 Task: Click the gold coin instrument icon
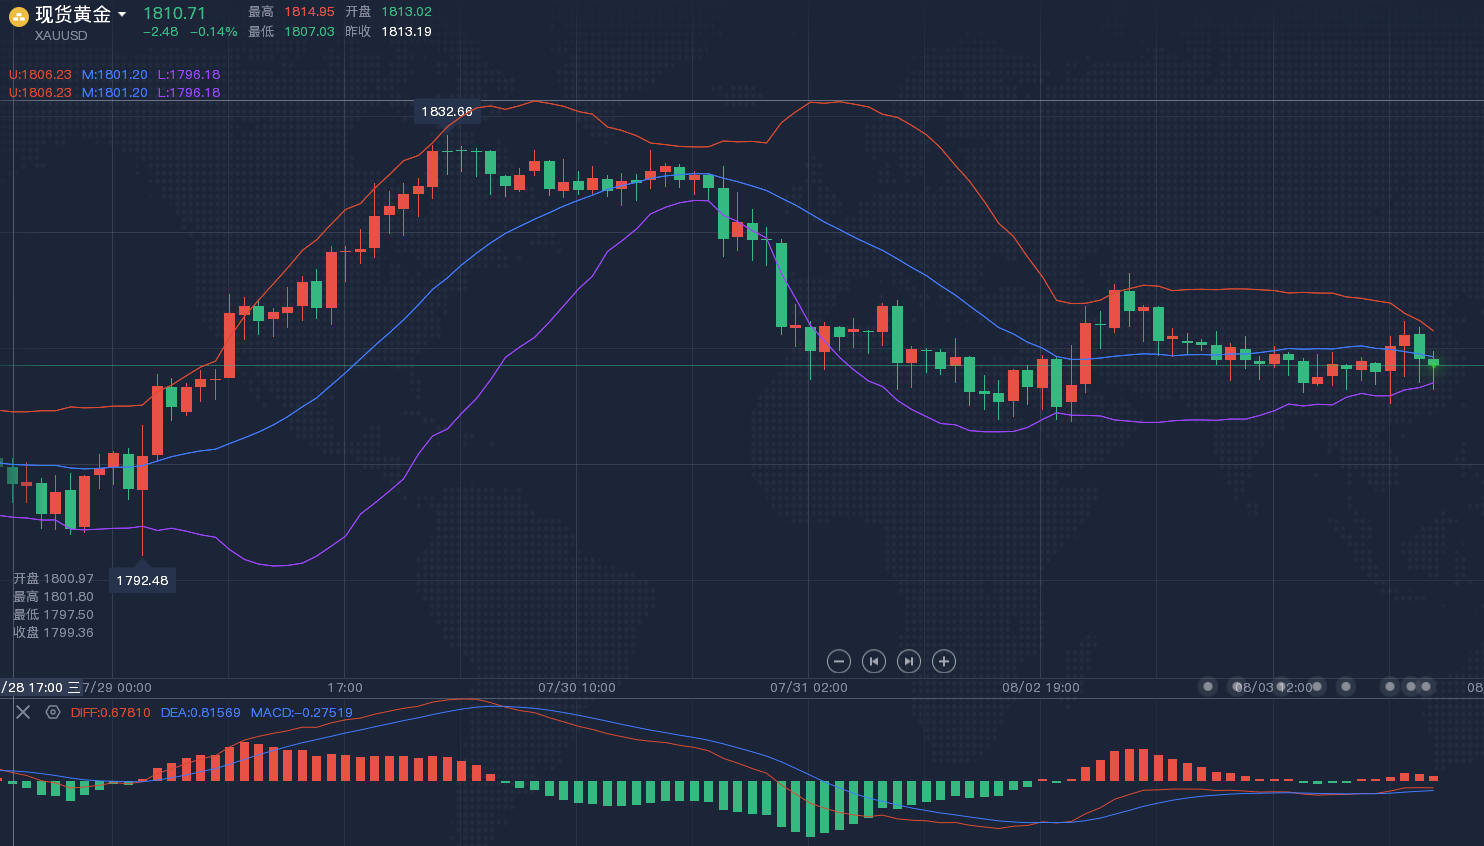[x=18, y=17]
